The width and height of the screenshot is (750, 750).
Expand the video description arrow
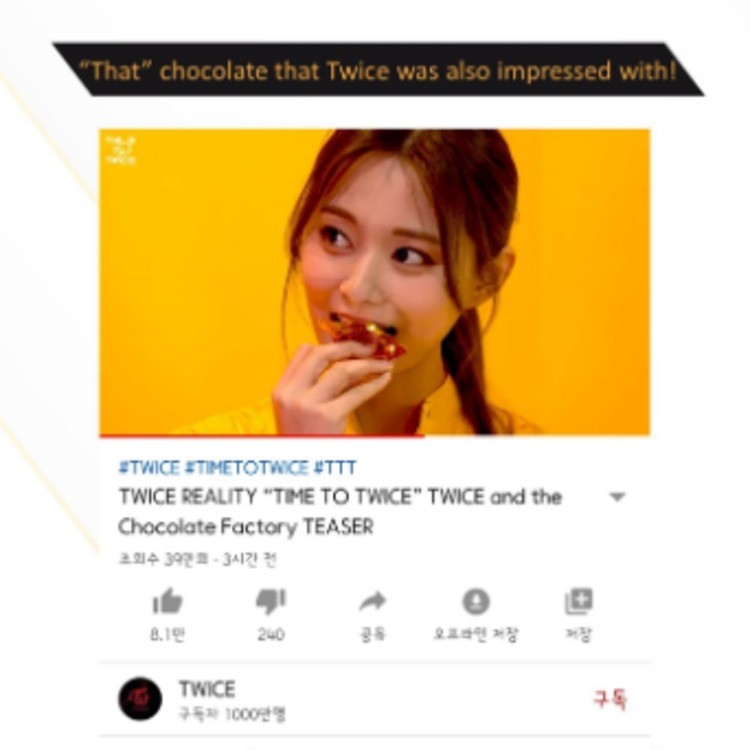point(617,497)
